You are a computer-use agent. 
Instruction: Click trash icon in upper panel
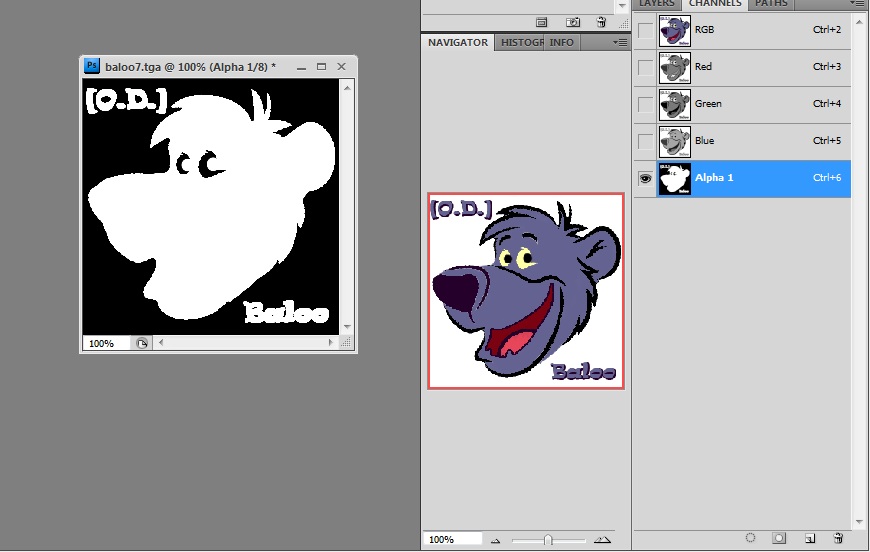600,21
